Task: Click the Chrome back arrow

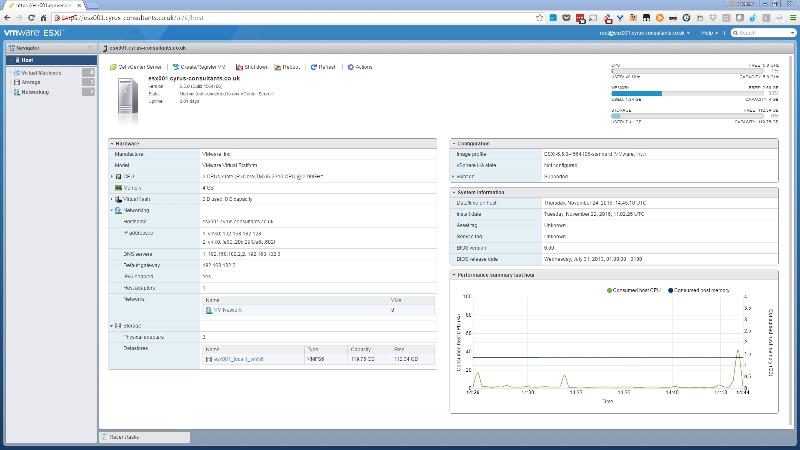Action: pyautogui.click(x=9, y=18)
